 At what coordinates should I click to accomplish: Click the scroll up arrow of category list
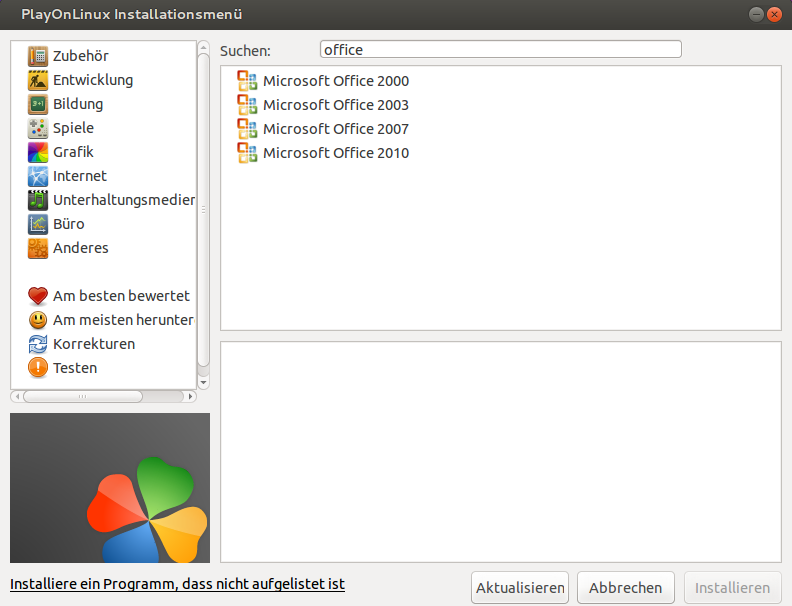pyautogui.click(x=204, y=47)
